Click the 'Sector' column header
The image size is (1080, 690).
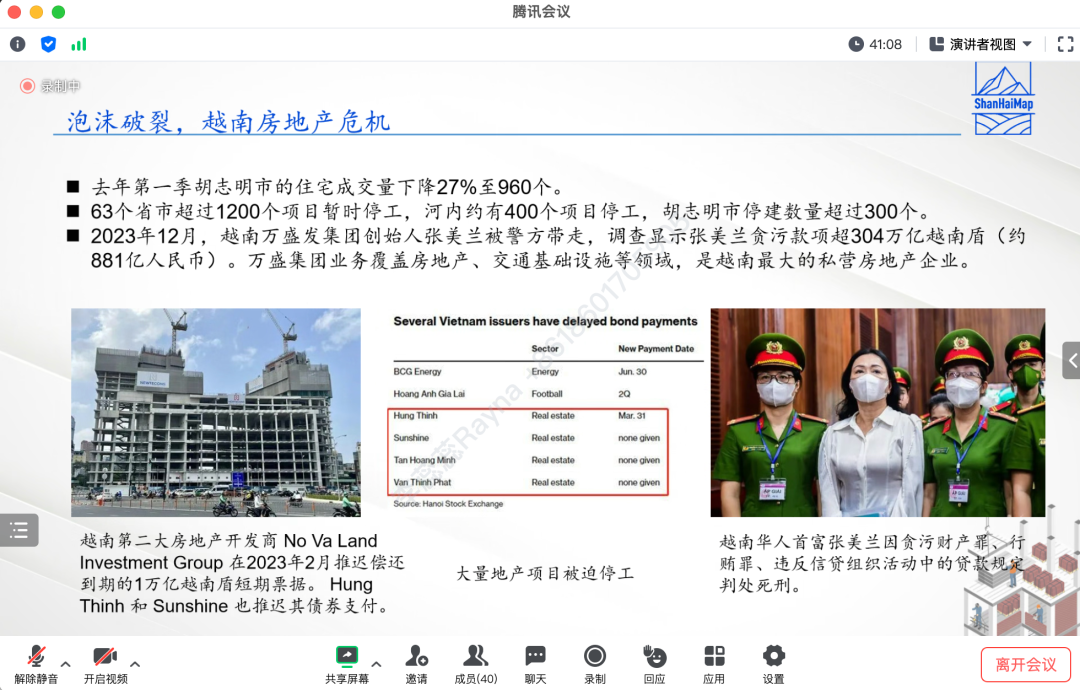click(545, 349)
